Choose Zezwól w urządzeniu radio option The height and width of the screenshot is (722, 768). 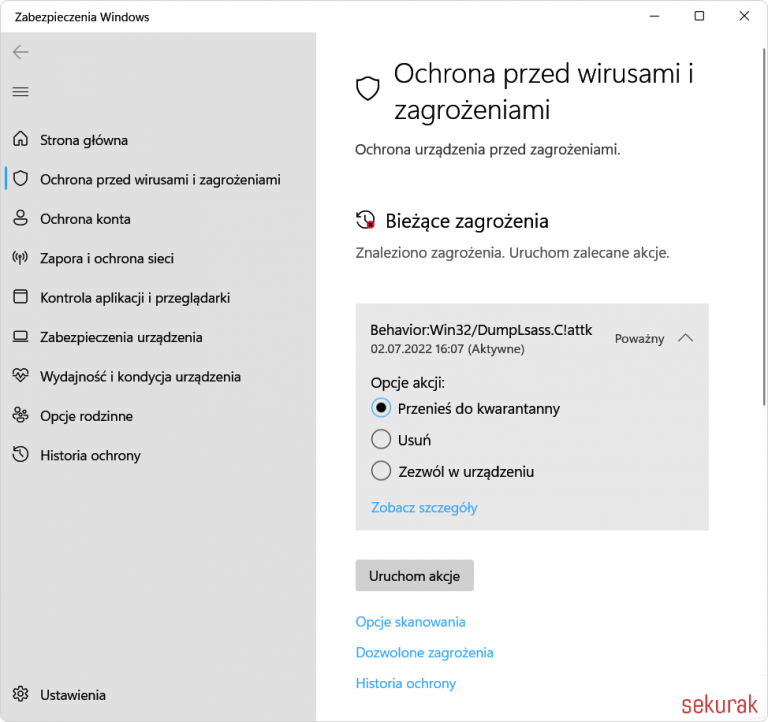click(x=381, y=471)
